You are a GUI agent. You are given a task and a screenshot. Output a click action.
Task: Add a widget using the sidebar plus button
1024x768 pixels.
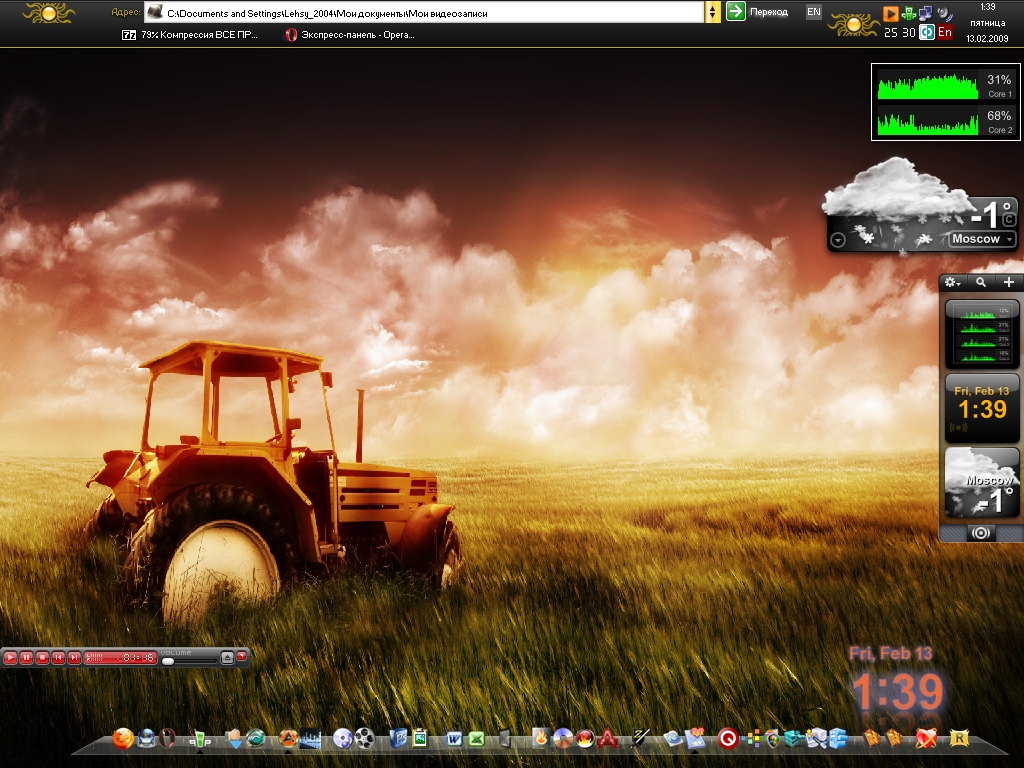click(x=1009, y=283)
